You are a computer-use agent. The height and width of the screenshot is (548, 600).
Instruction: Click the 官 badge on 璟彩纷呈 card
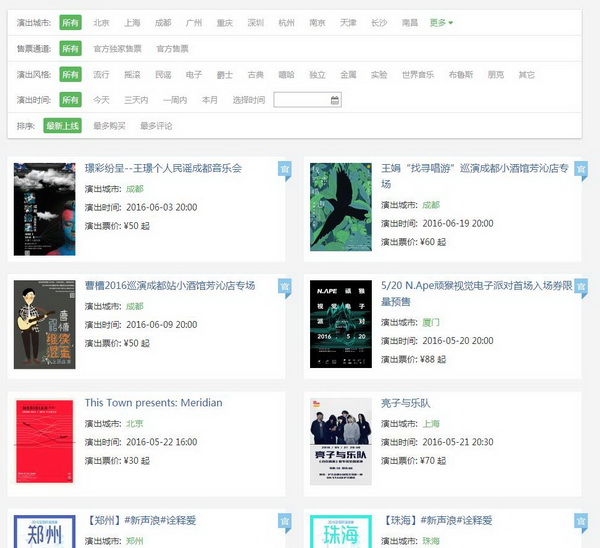pyautogui.click(x=285, y=170)
